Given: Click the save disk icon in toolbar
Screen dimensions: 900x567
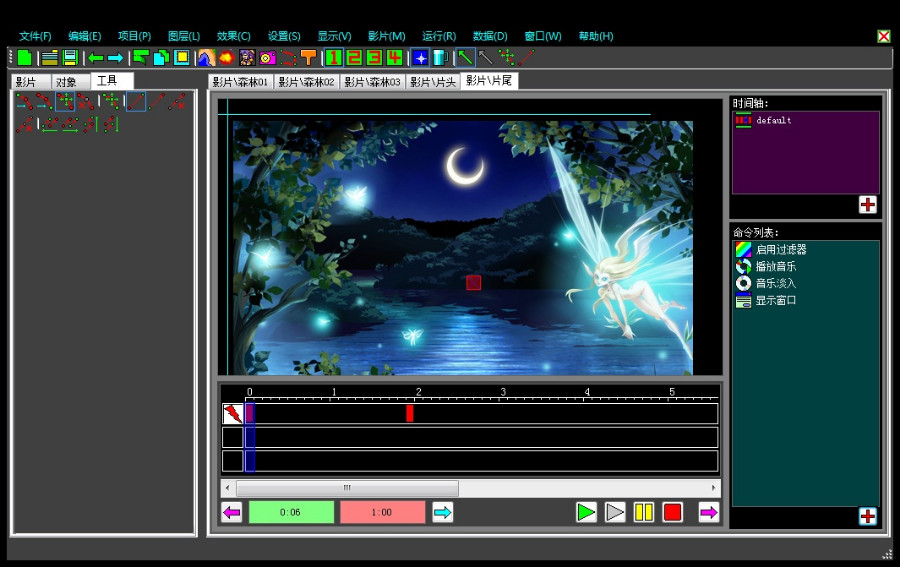Looking at the screenshot, I should point(70,58).
